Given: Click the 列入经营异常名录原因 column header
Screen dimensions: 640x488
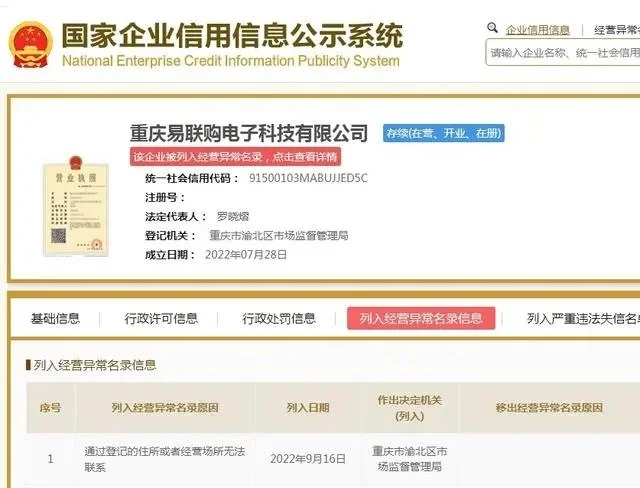Looking at the screenshot, I should 165,408.
